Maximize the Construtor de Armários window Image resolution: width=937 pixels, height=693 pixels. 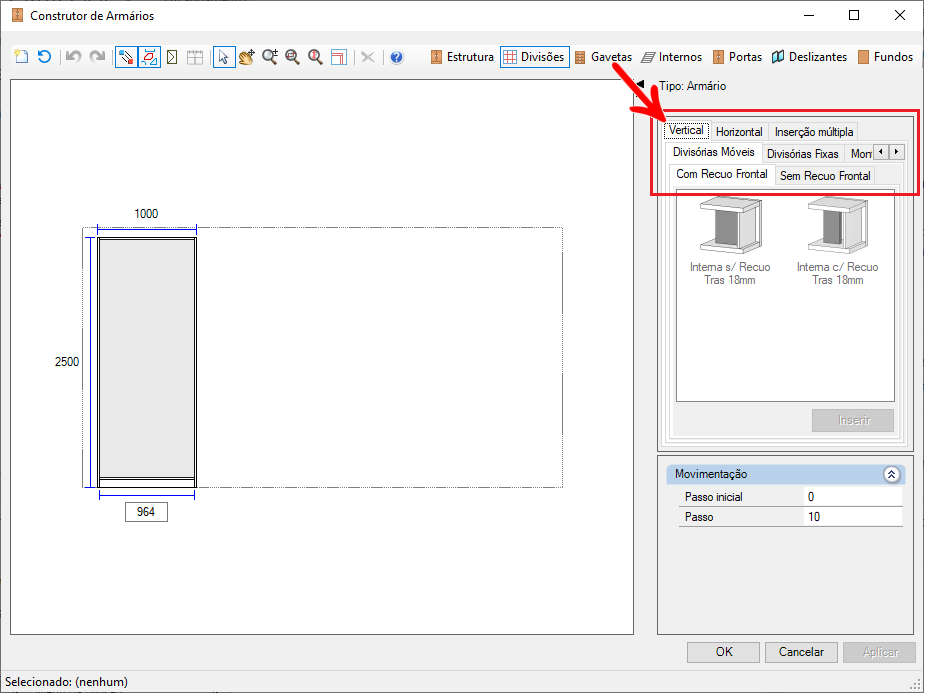854,16
